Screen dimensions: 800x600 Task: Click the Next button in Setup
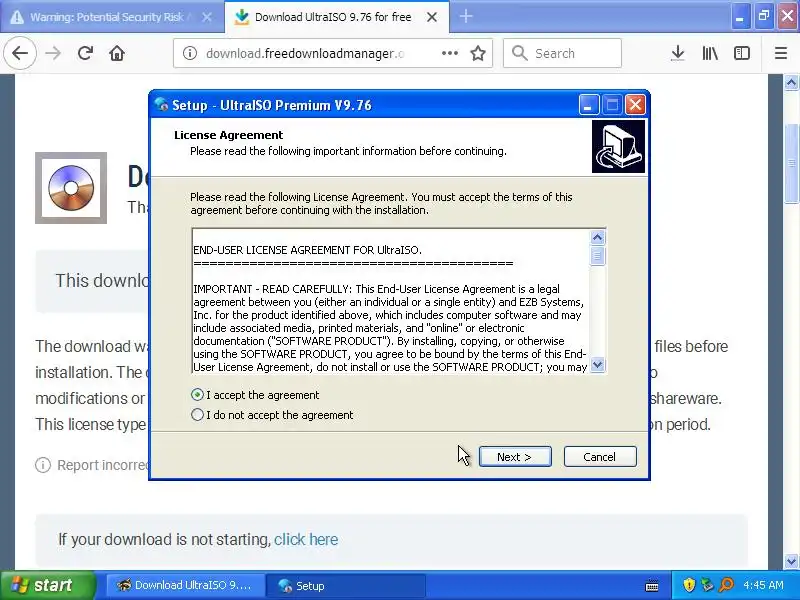[x=515, y=457]
